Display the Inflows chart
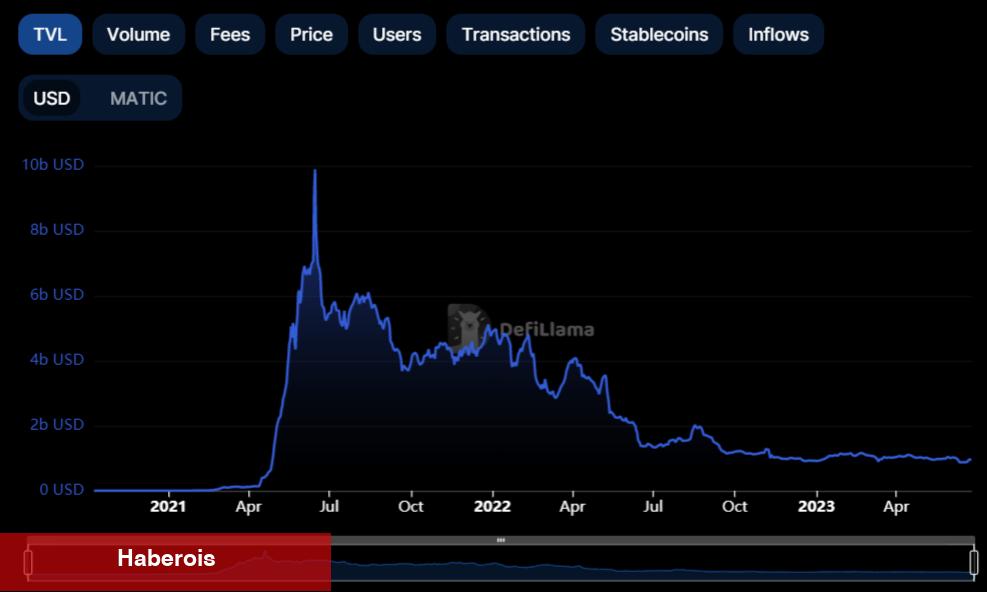 (x=778, y=34)
